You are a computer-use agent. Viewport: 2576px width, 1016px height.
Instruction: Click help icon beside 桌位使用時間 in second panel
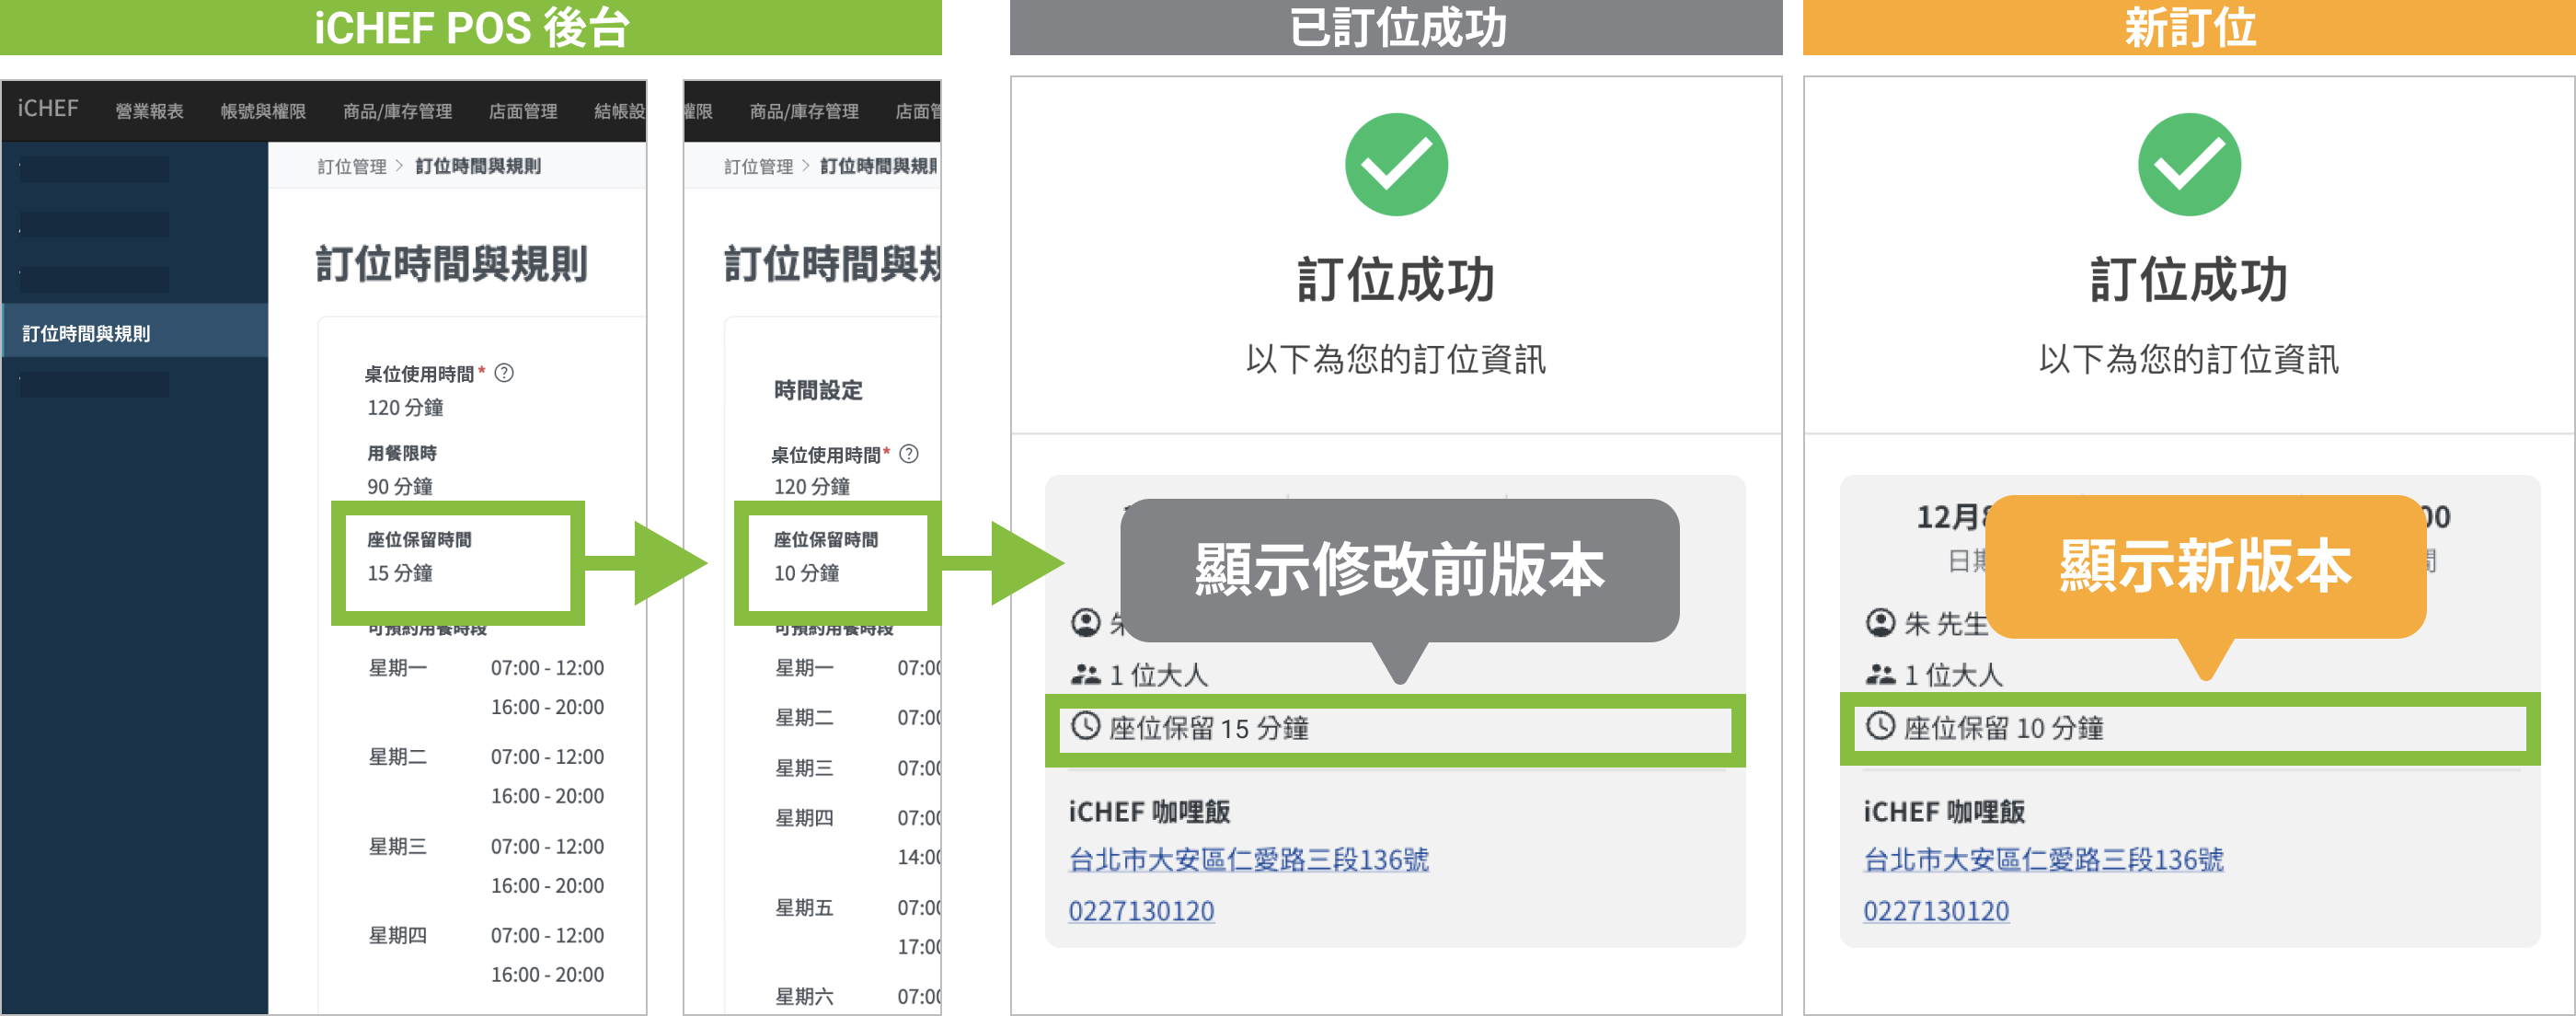908,454
